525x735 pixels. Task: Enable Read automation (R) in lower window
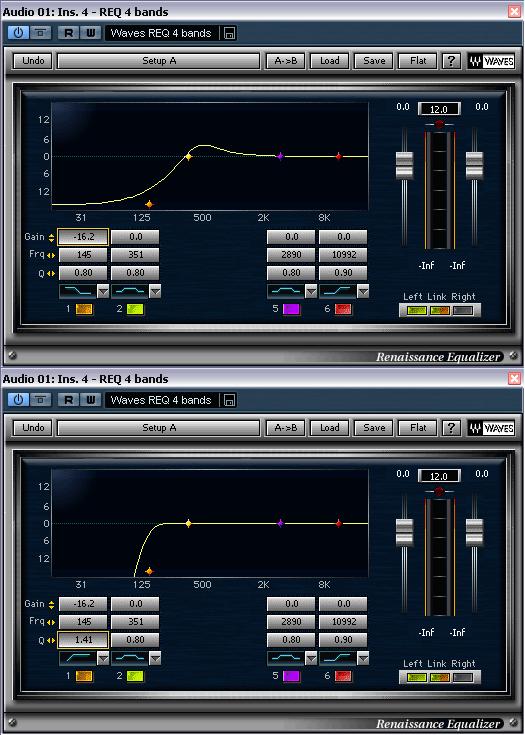tap(68, 400)
